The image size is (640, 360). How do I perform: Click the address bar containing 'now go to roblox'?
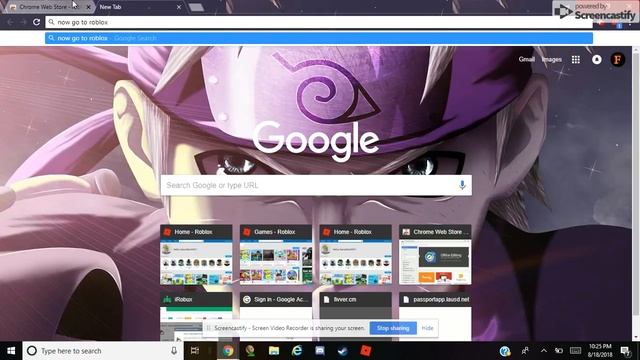pyautogui.click(x=319, y=22)
